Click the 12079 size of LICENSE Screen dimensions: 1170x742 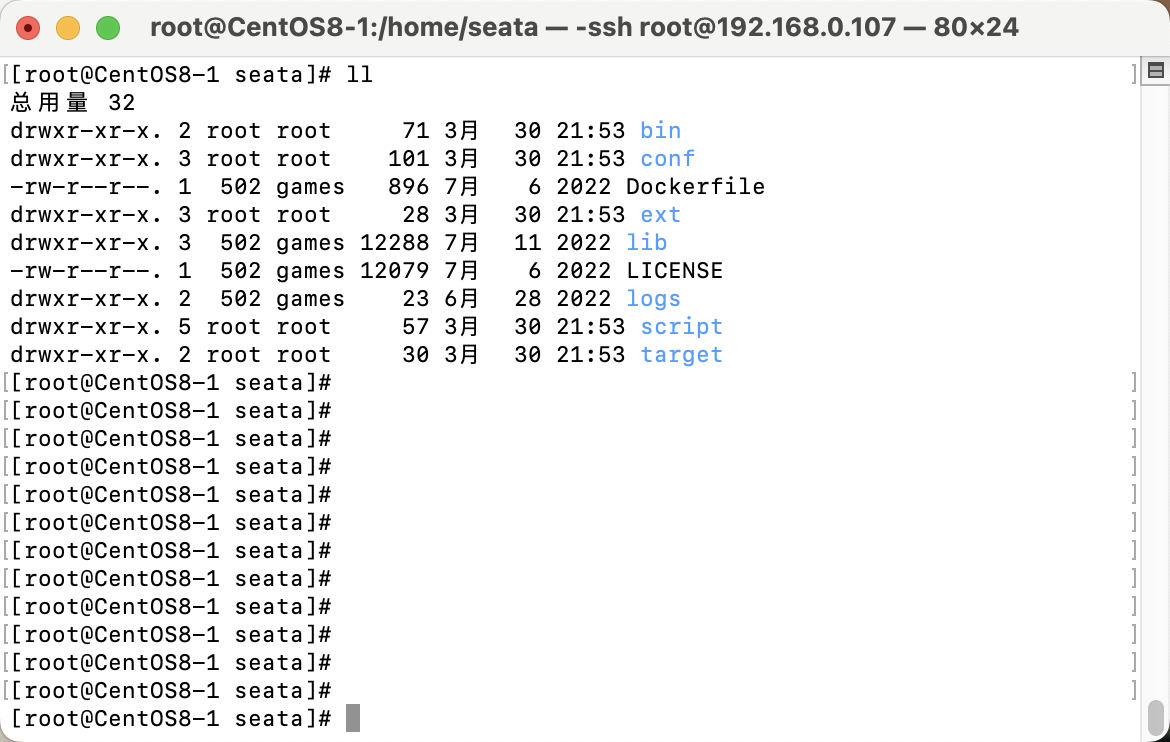(395, 271)
